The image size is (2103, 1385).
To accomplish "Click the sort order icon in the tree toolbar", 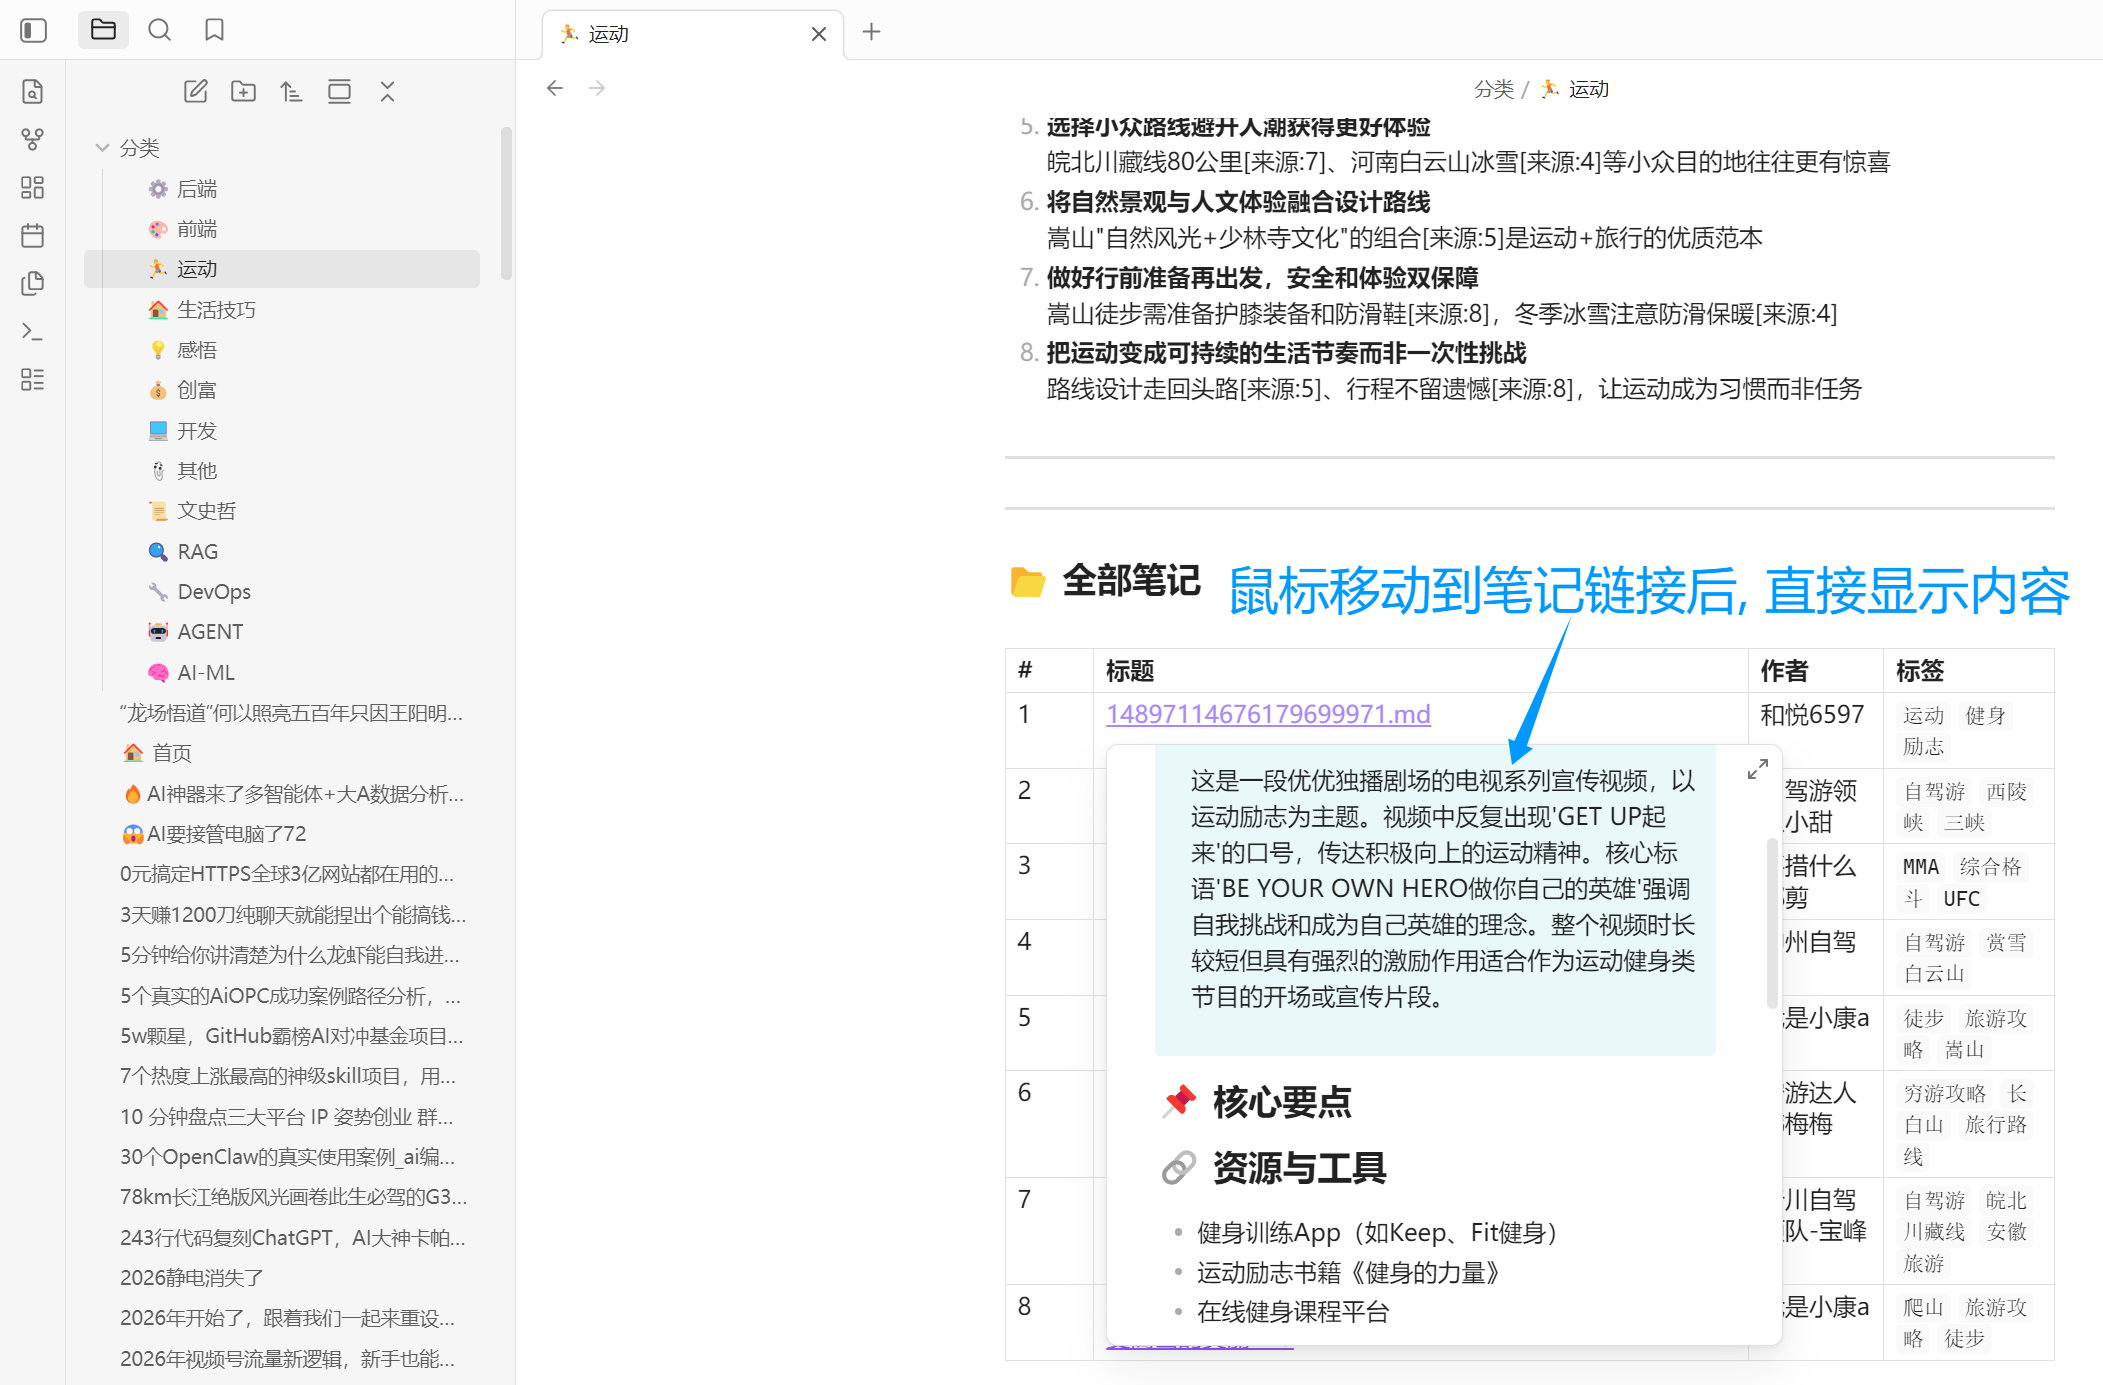I will 291,91.
